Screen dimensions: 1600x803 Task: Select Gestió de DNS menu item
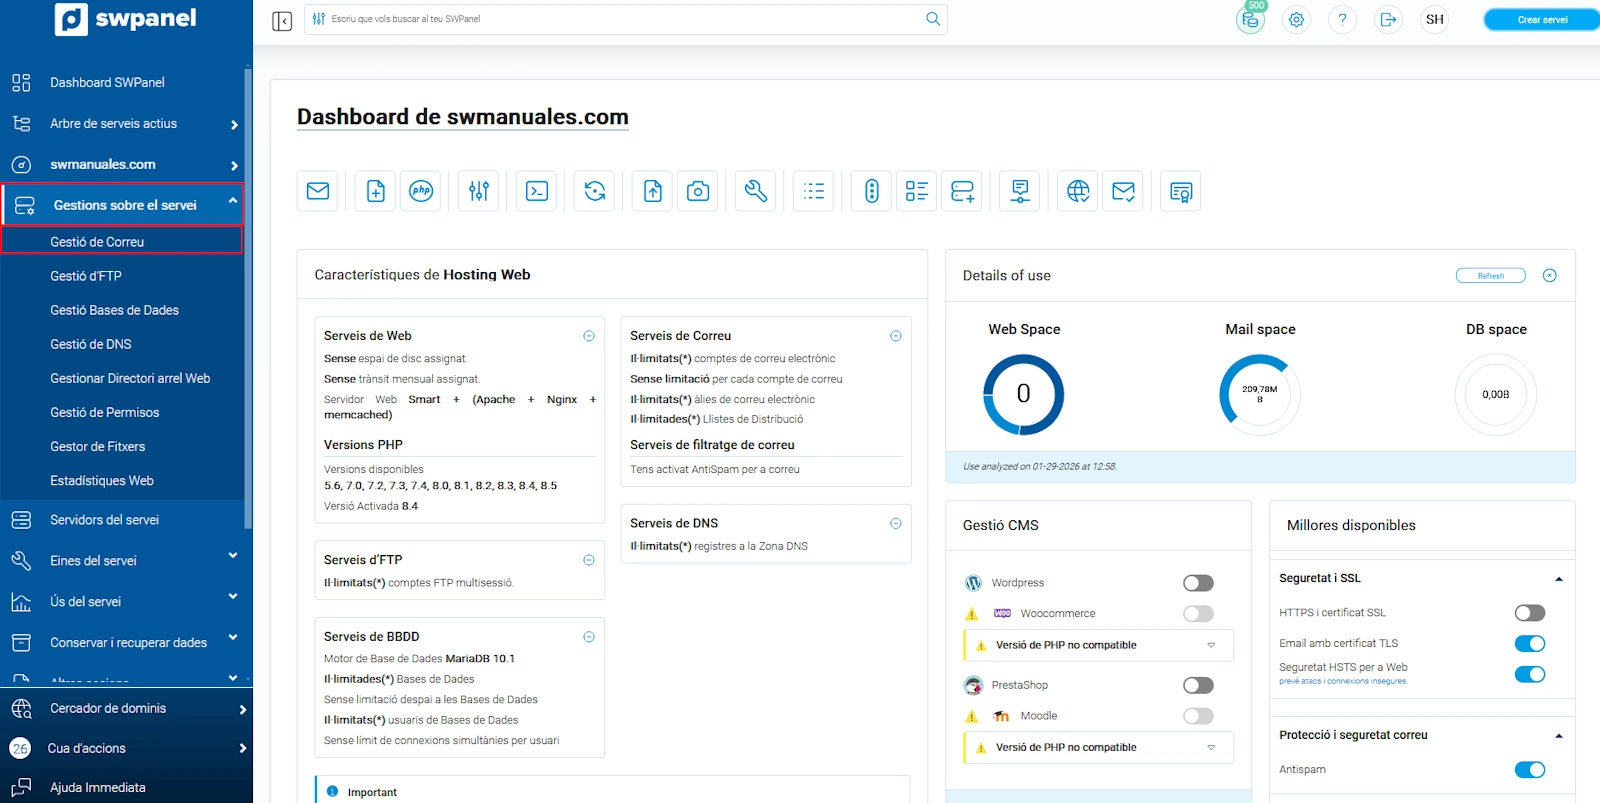[91, 344]
